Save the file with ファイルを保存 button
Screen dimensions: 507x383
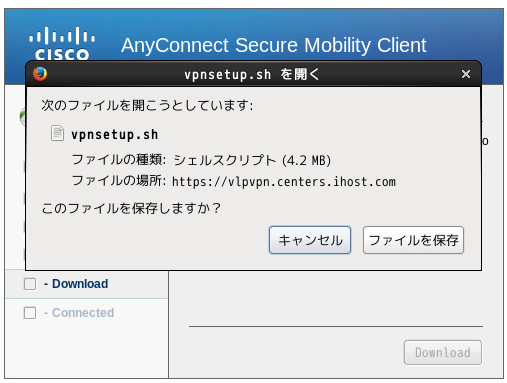pos(413,240)
